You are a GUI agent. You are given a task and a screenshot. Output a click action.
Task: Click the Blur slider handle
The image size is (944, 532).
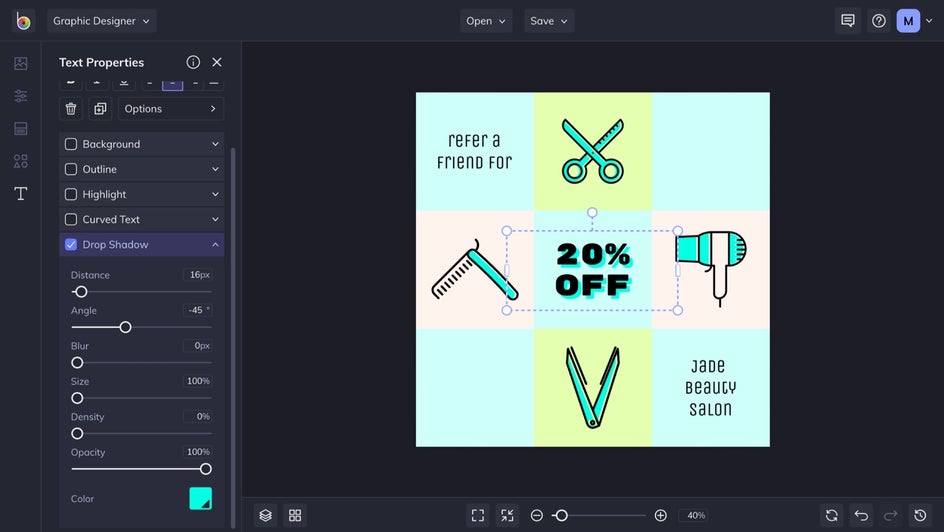pos(77,363)
